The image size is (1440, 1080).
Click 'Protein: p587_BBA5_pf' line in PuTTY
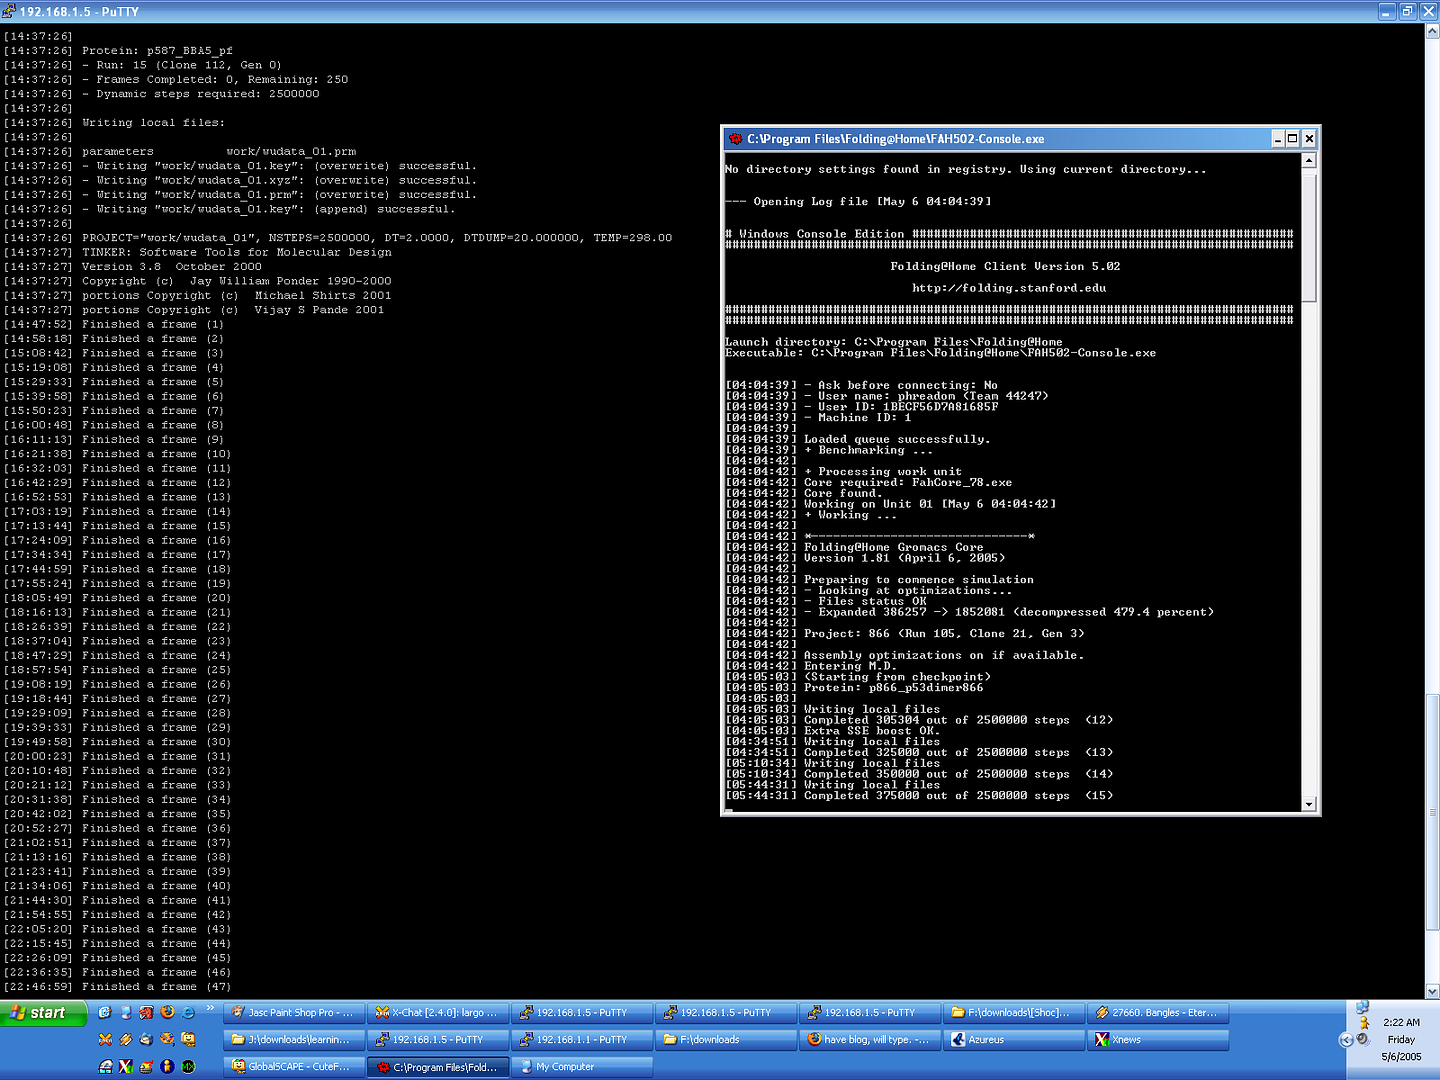click(157, 51)
